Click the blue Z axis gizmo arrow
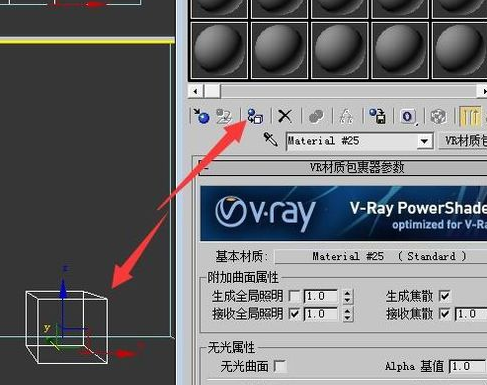 pos(64,290)
